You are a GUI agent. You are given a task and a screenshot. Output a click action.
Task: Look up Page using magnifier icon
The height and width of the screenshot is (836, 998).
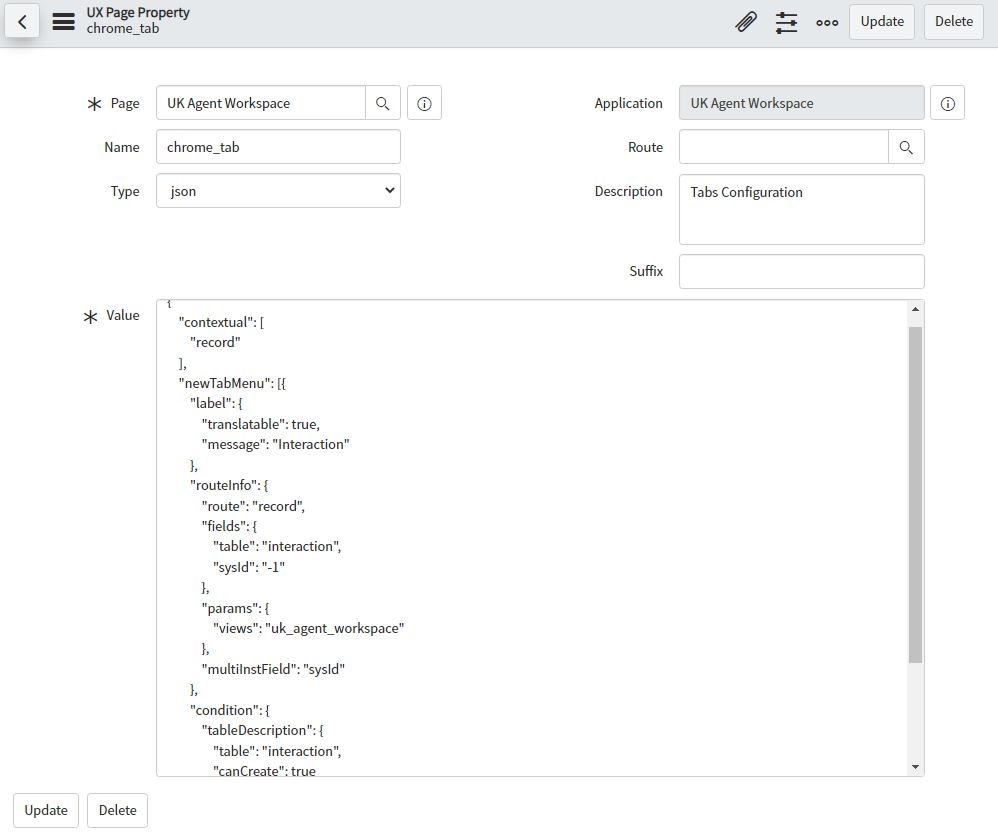click(383, 103)
